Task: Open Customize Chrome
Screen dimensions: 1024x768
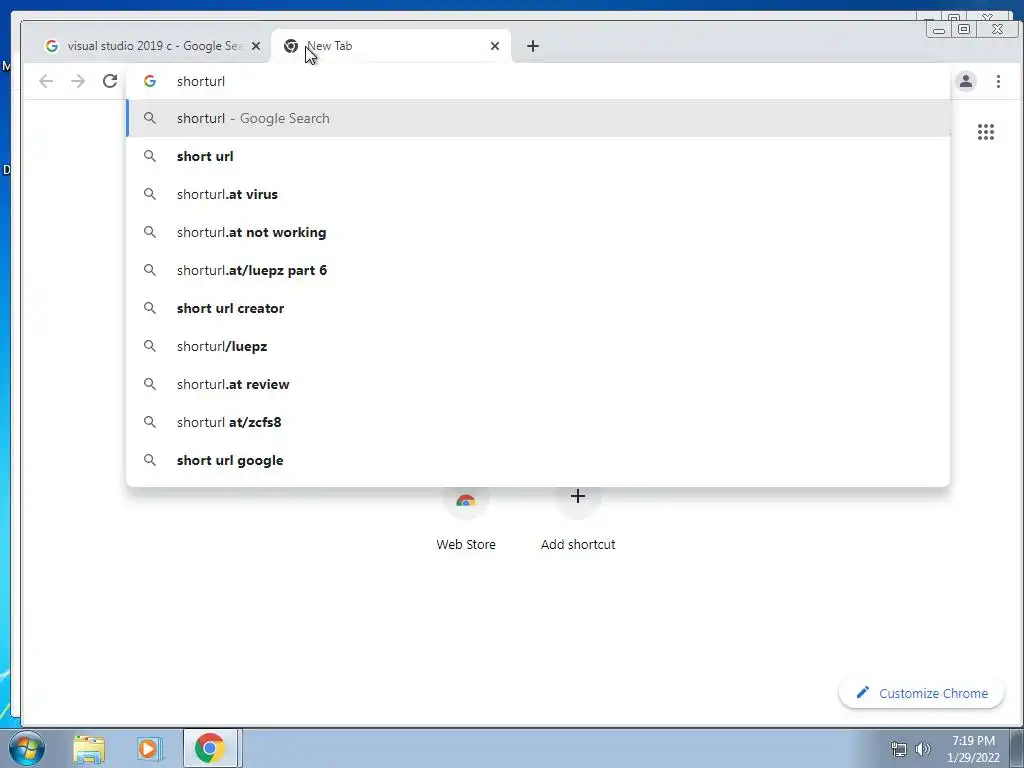Action: click(921, 693)
